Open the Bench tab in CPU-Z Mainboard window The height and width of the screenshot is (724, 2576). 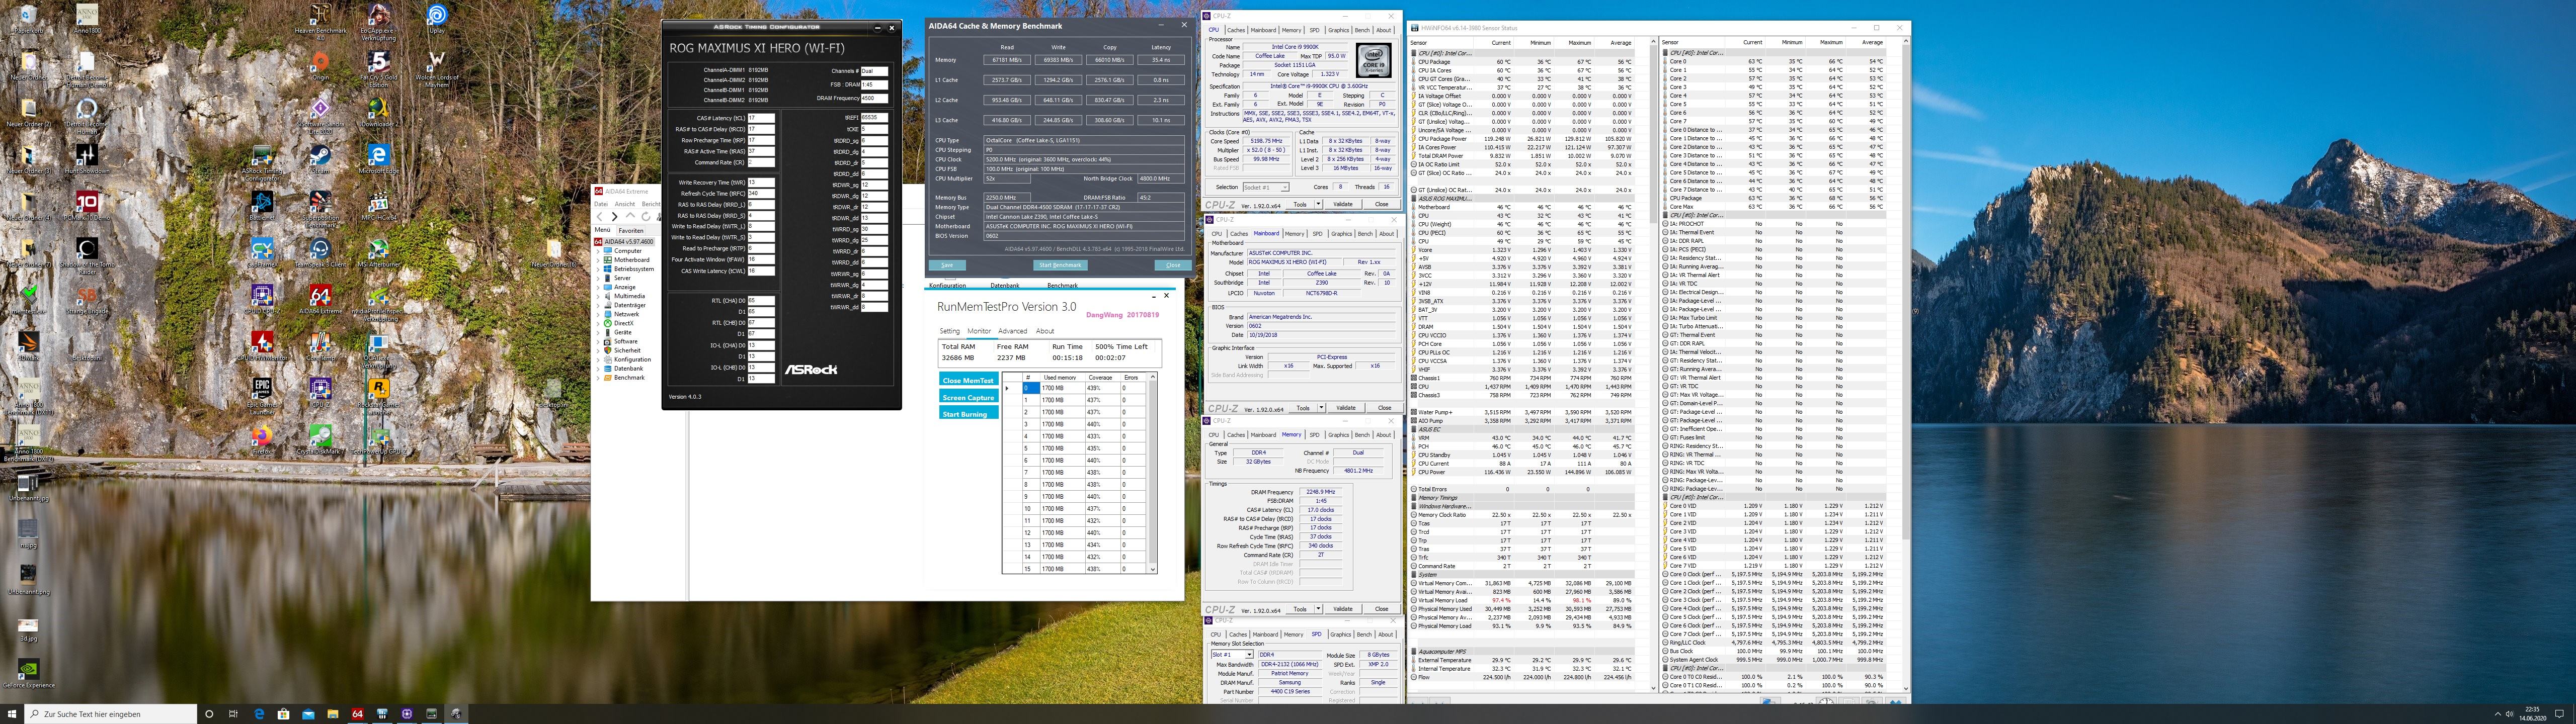click(1365, 233)
